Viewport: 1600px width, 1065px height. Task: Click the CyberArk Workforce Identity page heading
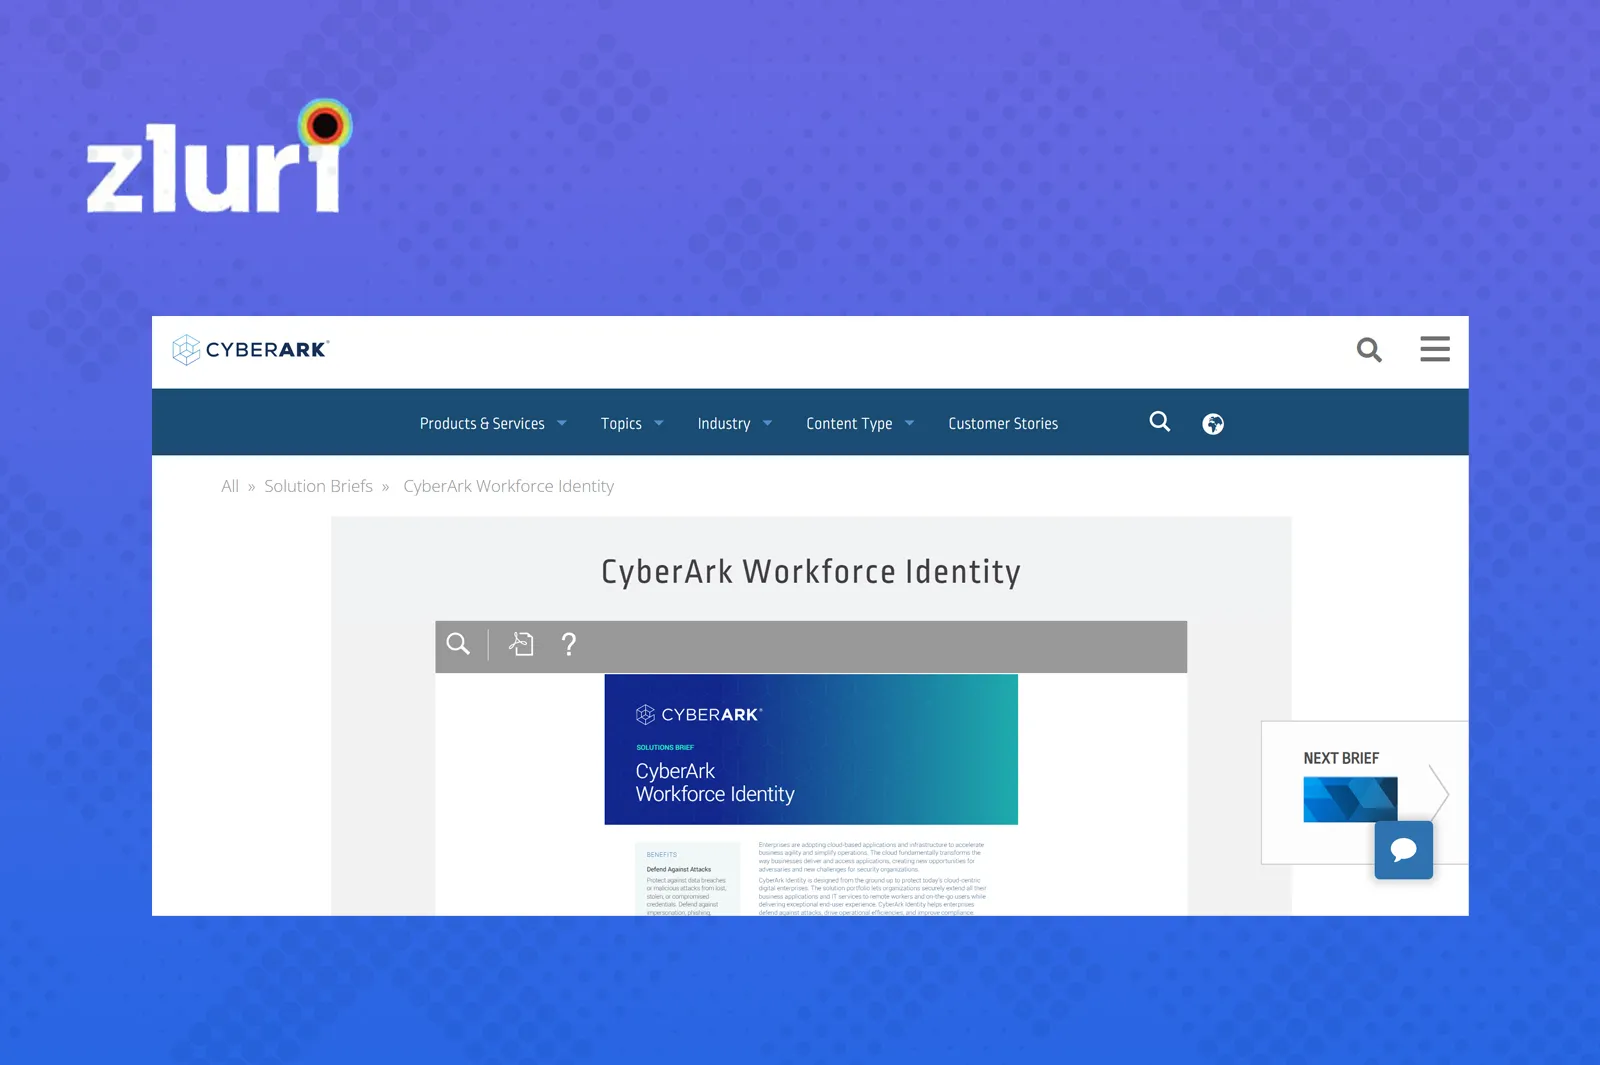click(811, 572)
